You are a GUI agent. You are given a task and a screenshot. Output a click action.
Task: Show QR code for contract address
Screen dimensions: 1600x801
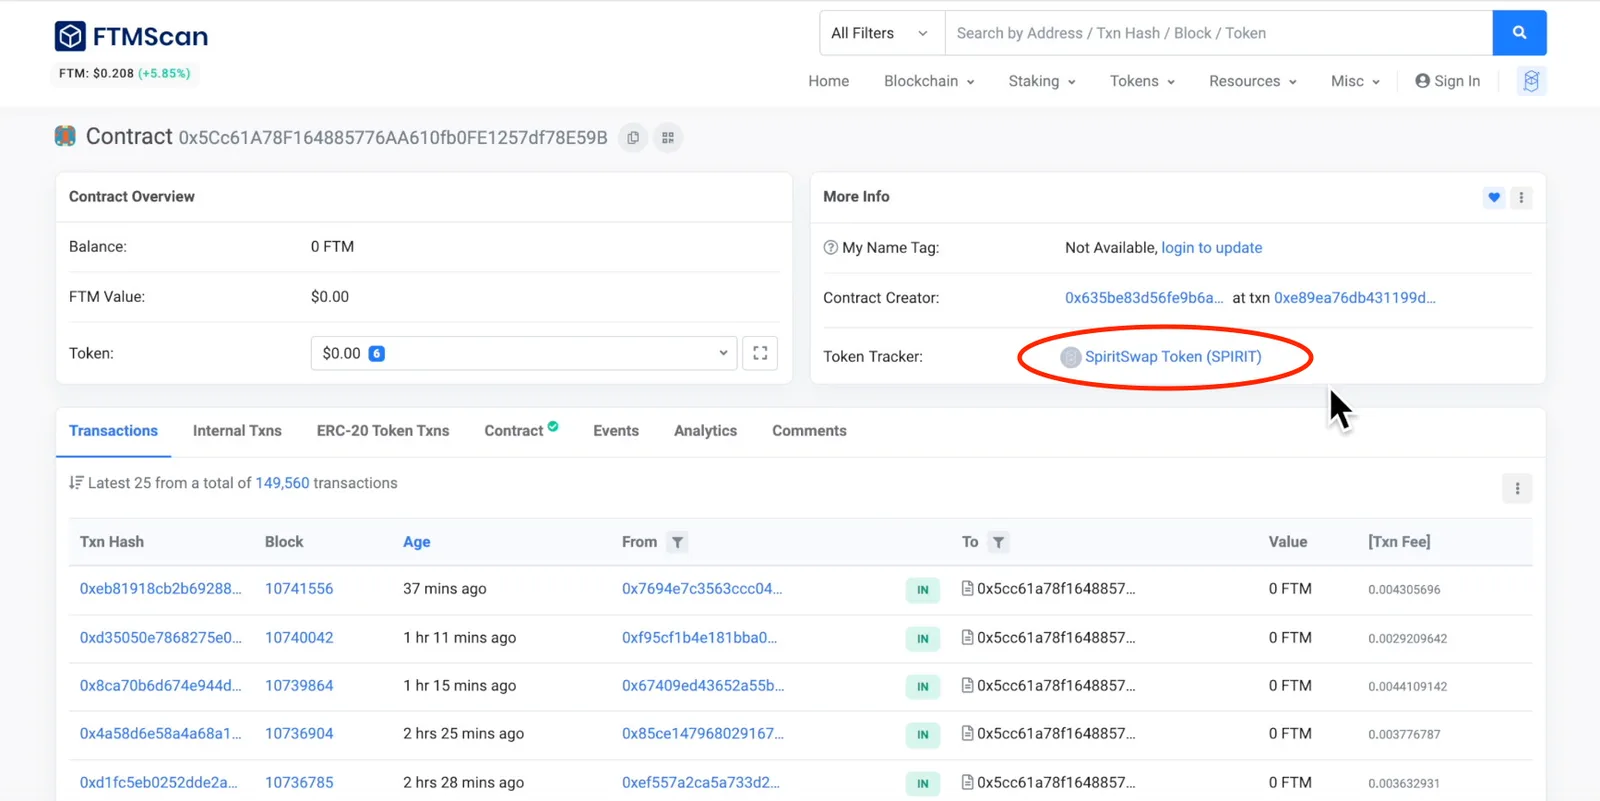(668, 138)
